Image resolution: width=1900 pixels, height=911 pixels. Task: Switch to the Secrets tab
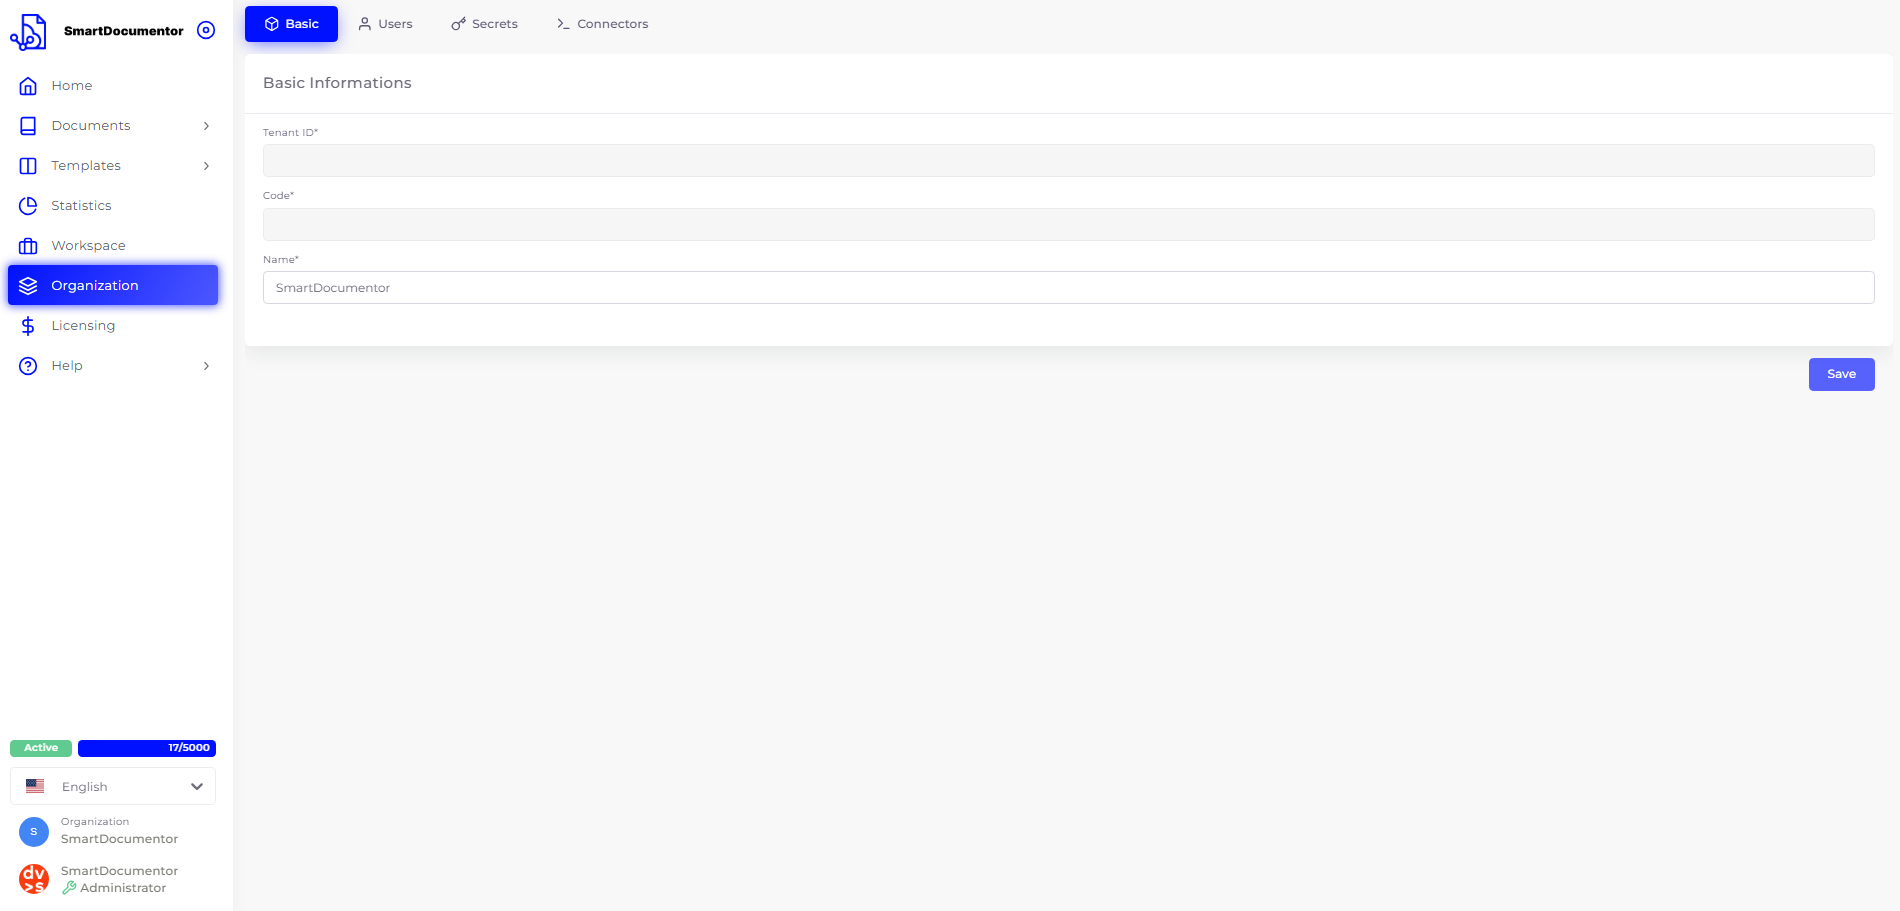[484, 24]
